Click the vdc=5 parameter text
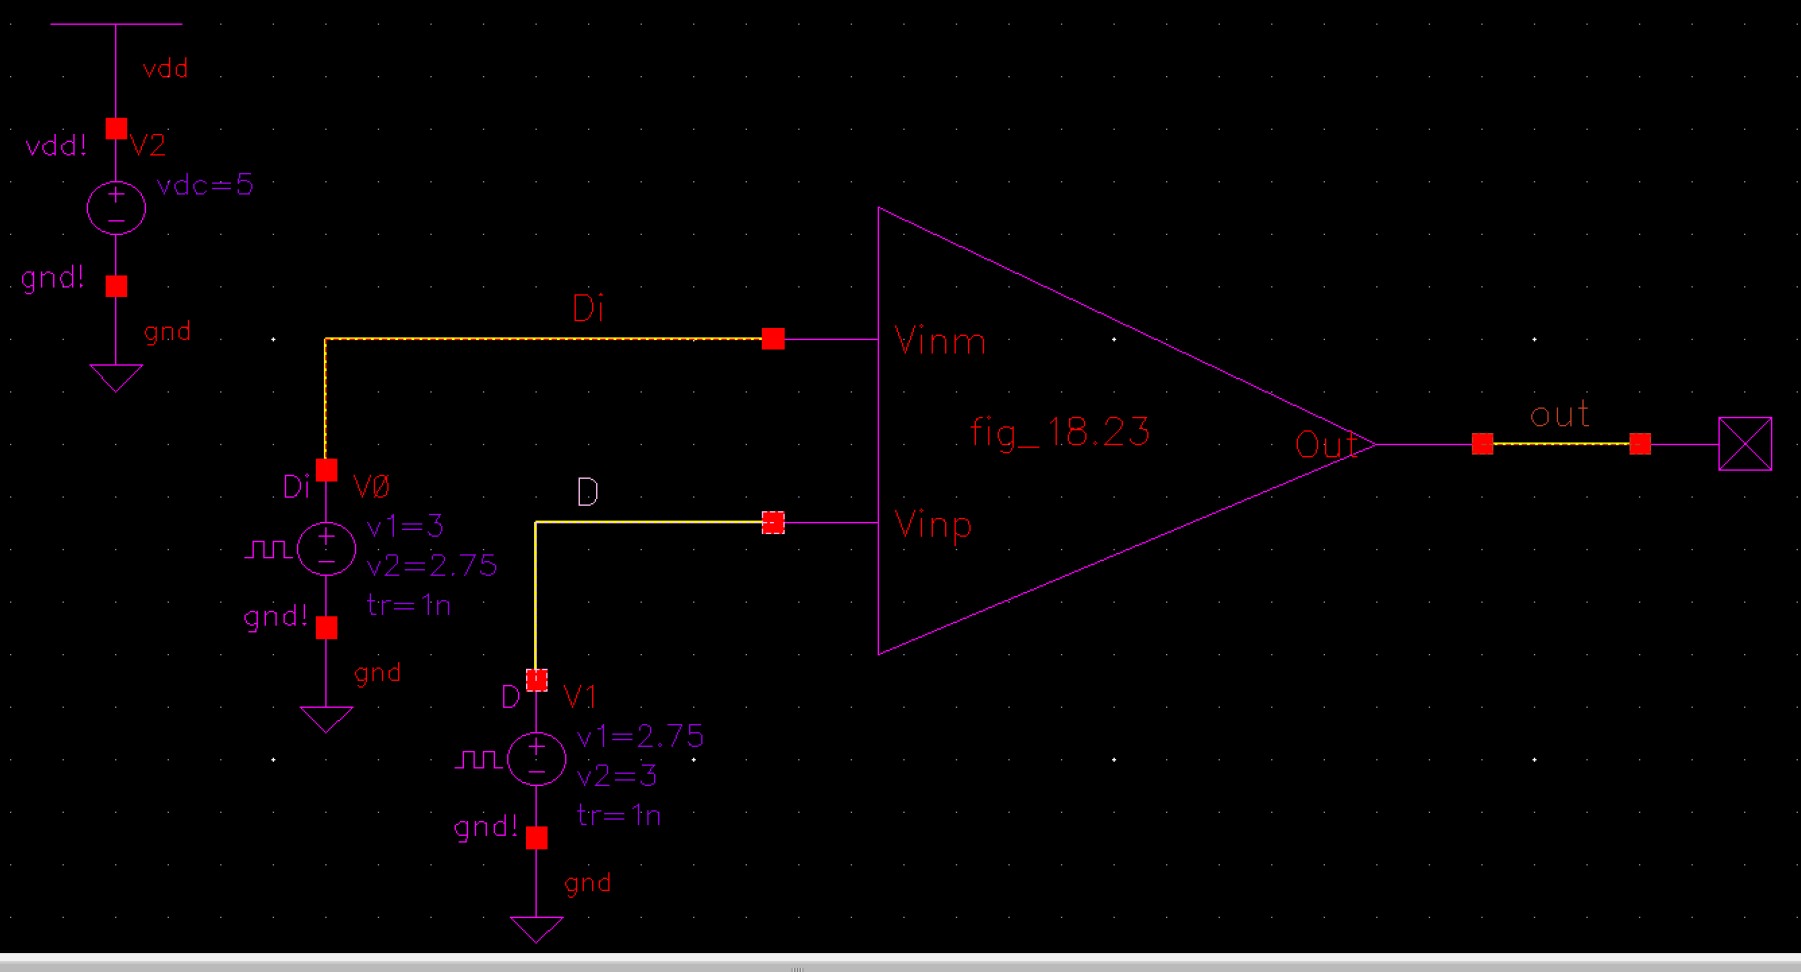 click(205, 184)
